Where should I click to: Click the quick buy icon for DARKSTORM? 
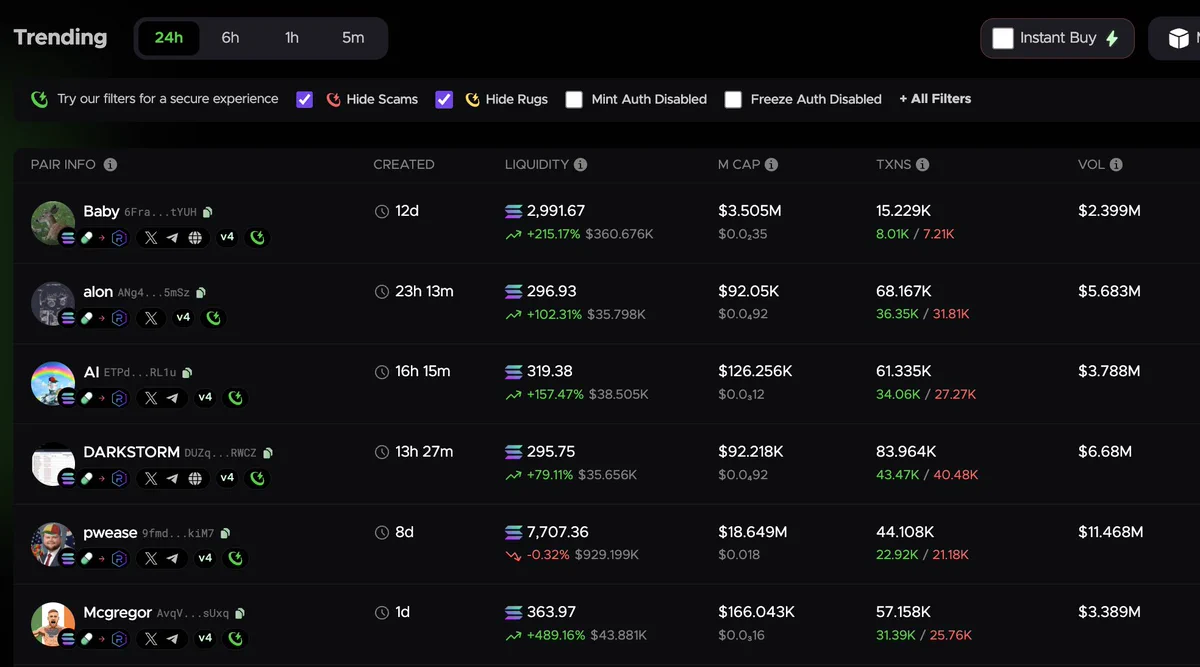click(258, 478)
